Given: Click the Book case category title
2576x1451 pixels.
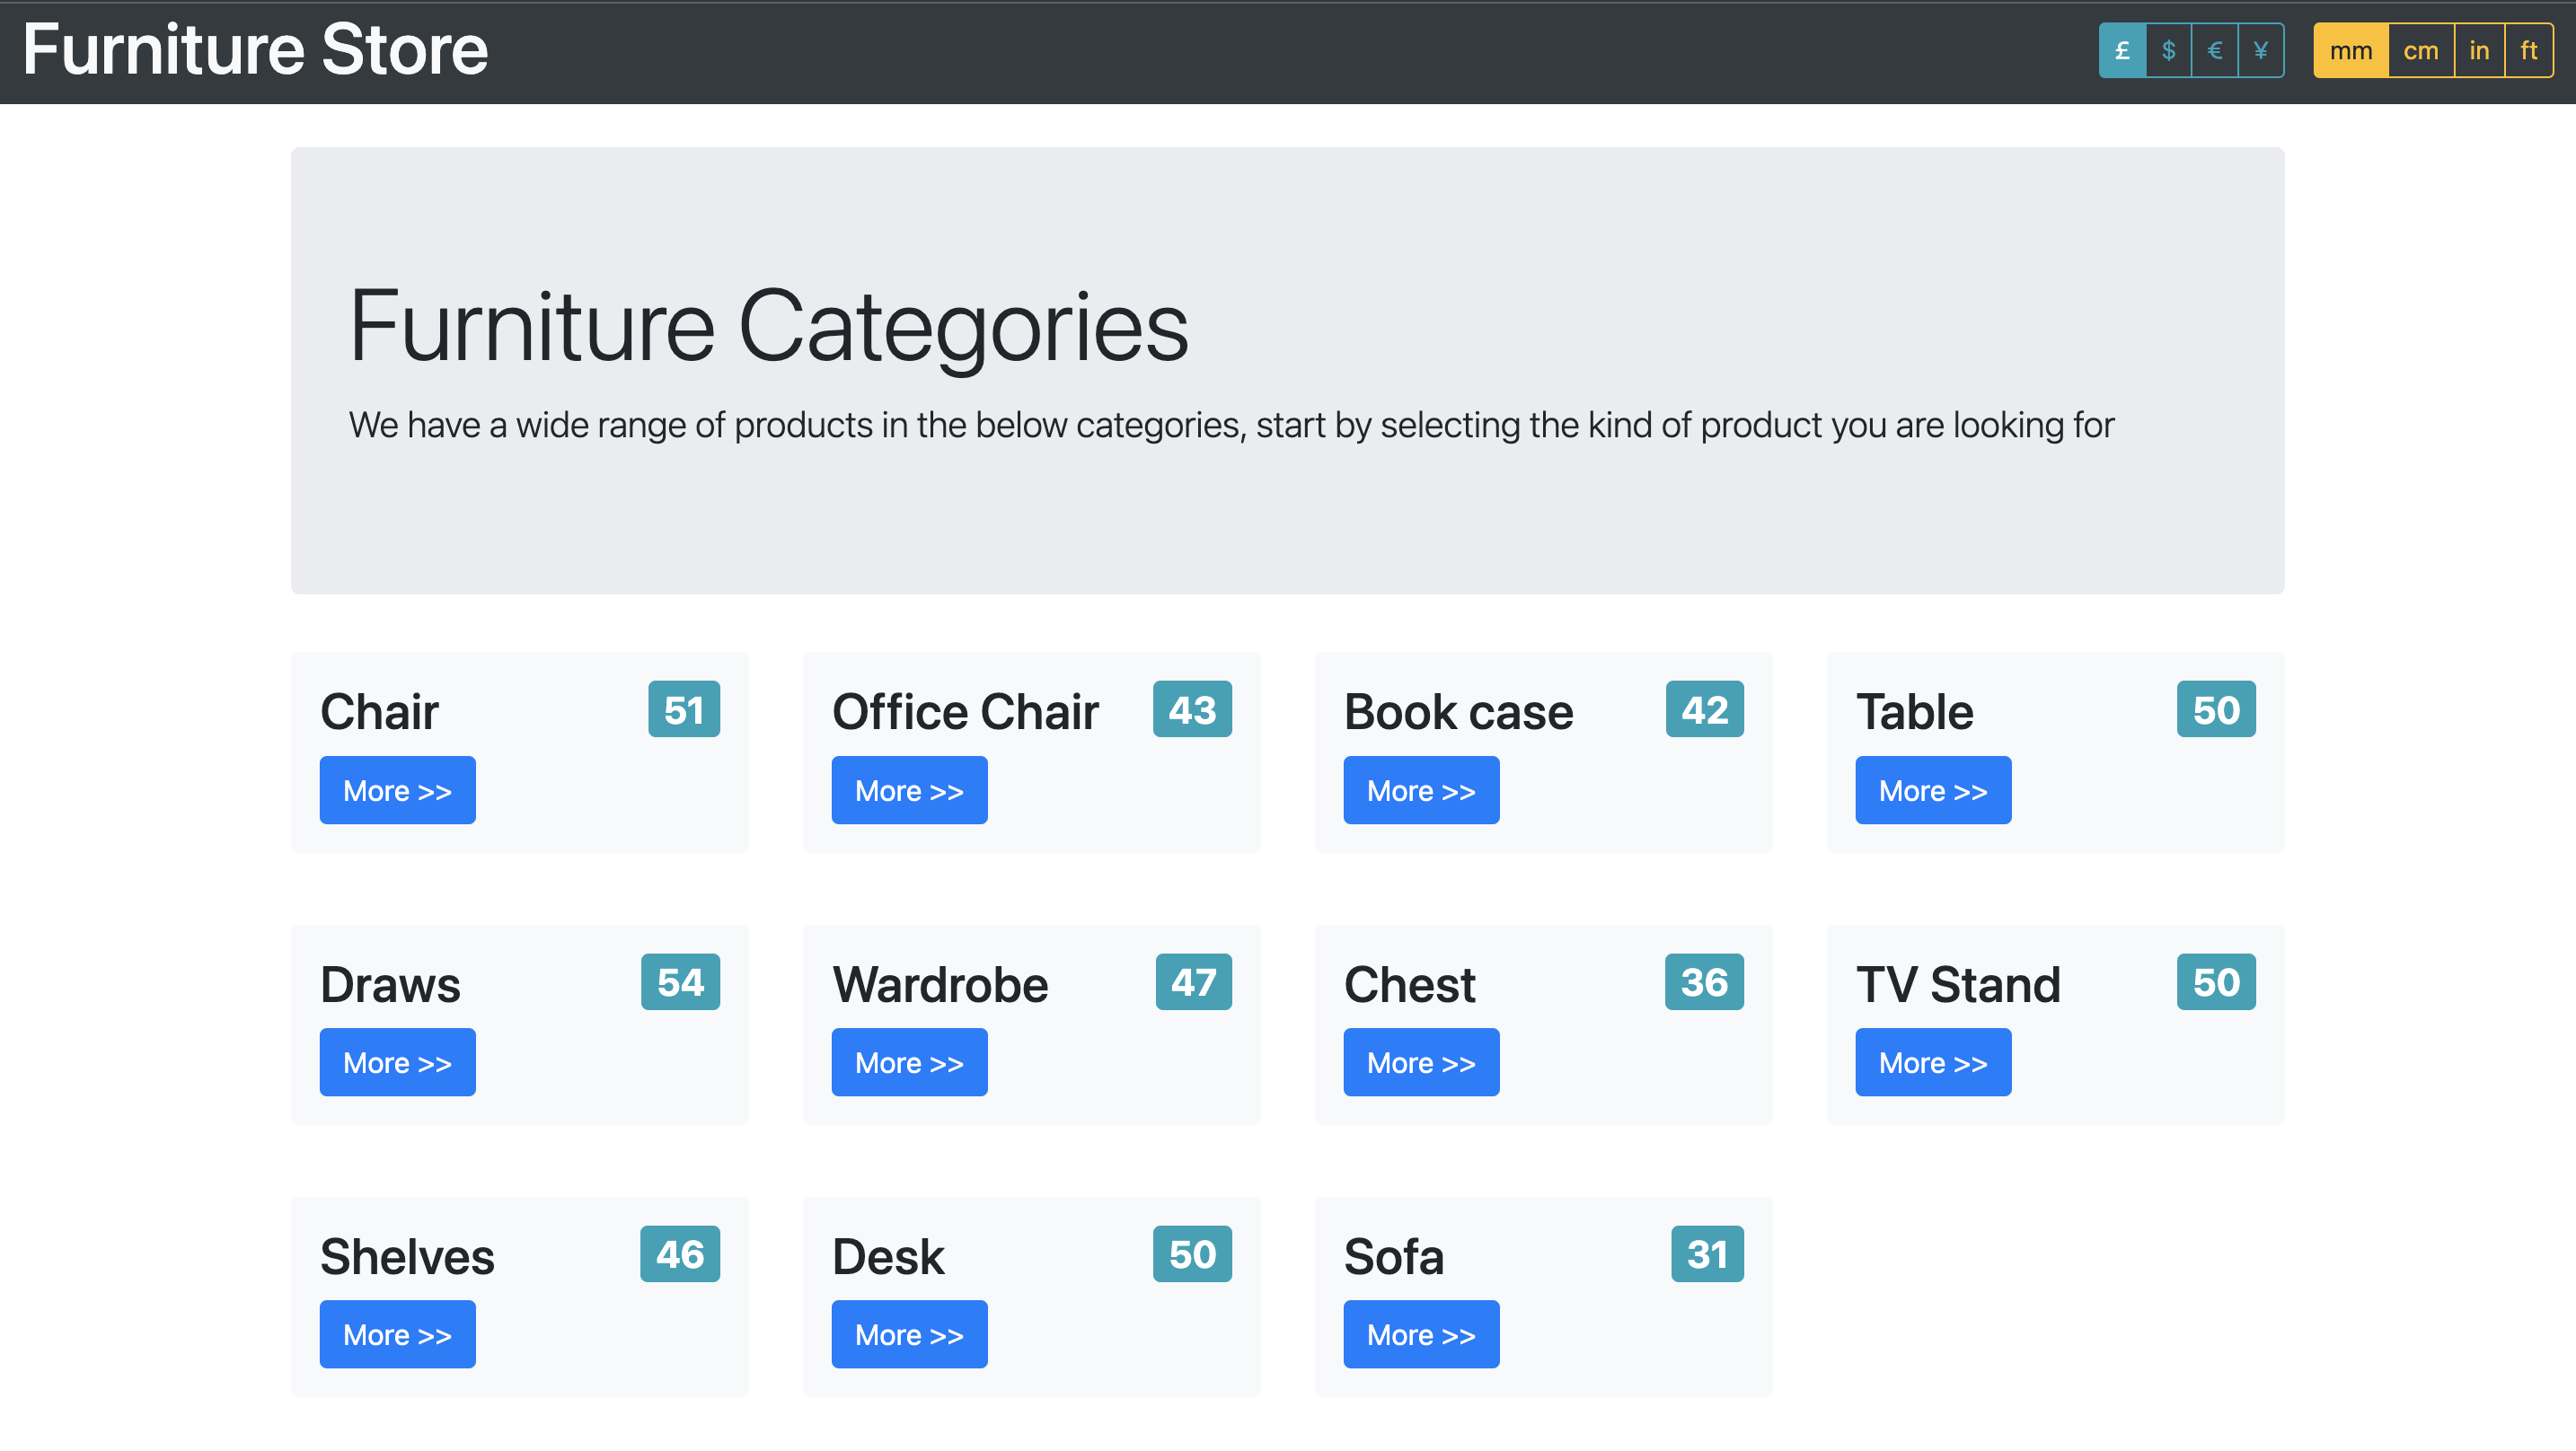Looking at the screenshot, I should tap(1458, 712).
